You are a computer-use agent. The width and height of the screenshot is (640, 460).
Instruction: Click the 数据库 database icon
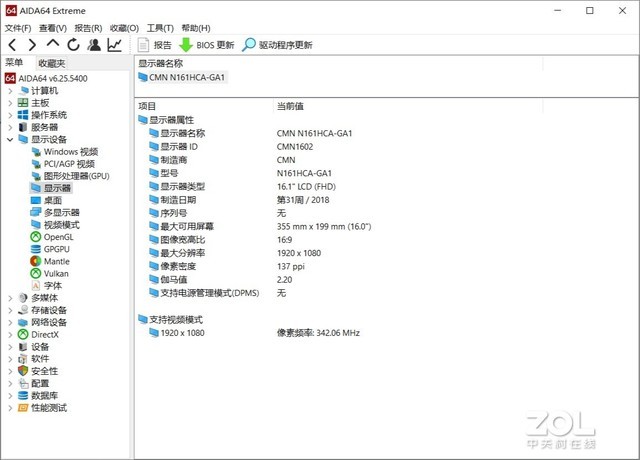(23, 396)
